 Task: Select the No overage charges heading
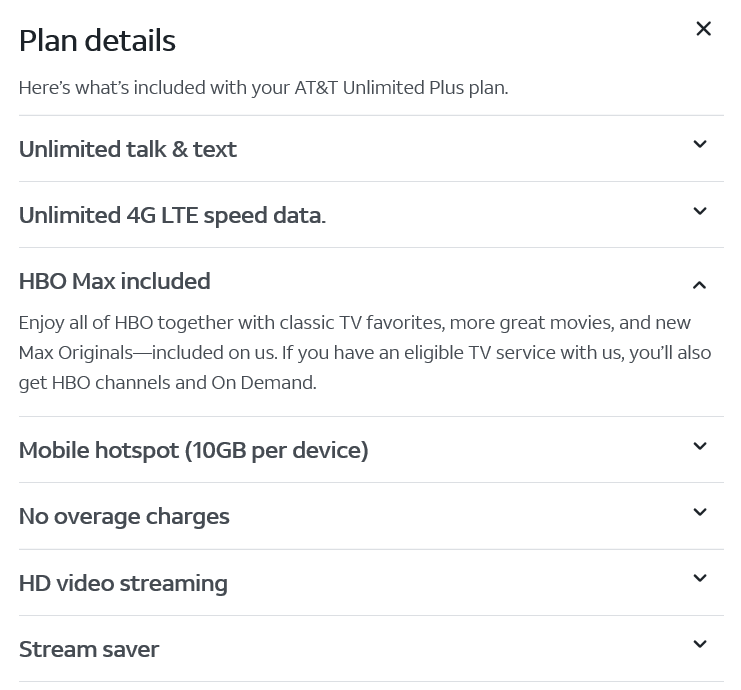(x=124, y=516)
